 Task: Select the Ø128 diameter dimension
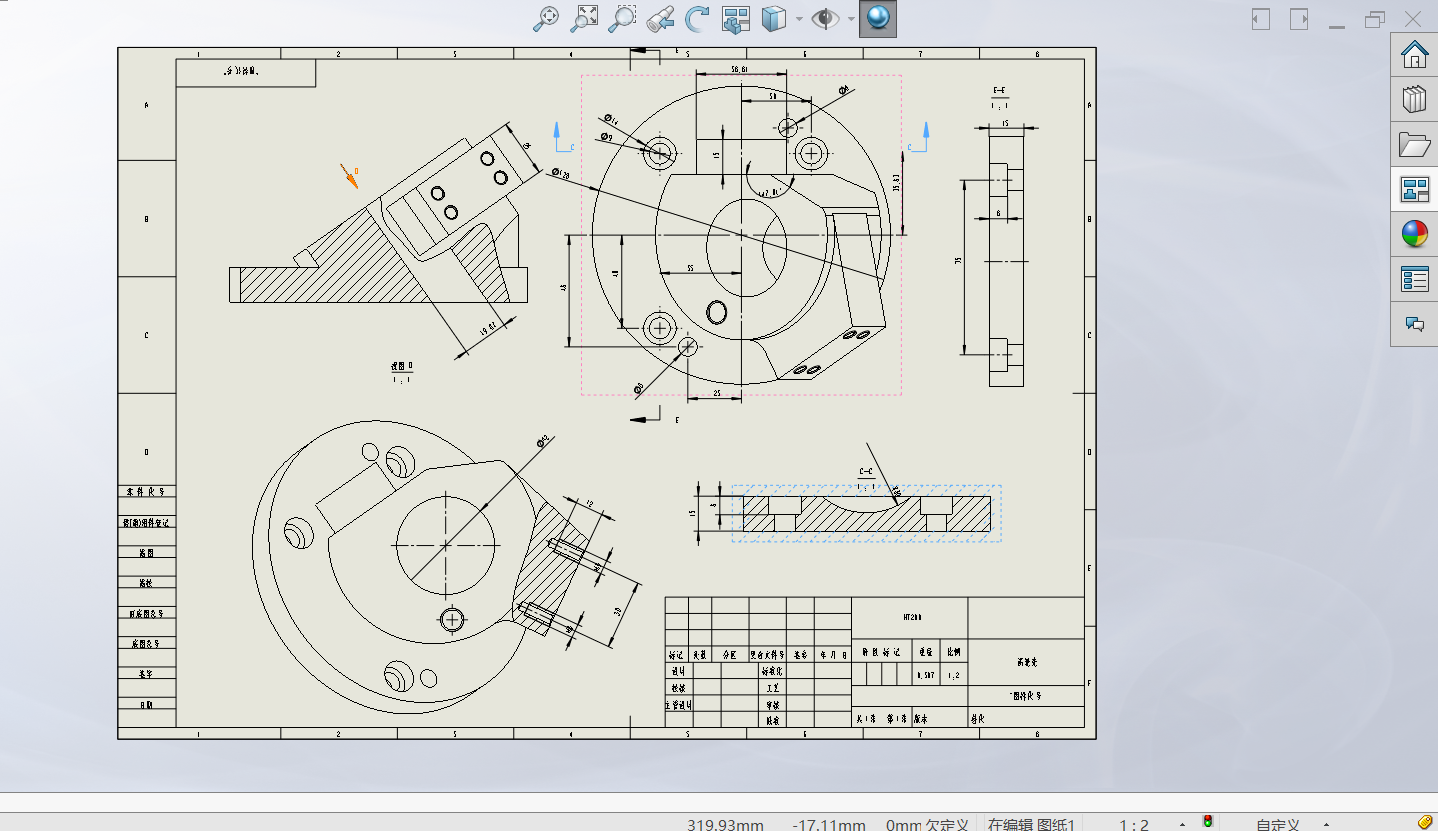560,173
